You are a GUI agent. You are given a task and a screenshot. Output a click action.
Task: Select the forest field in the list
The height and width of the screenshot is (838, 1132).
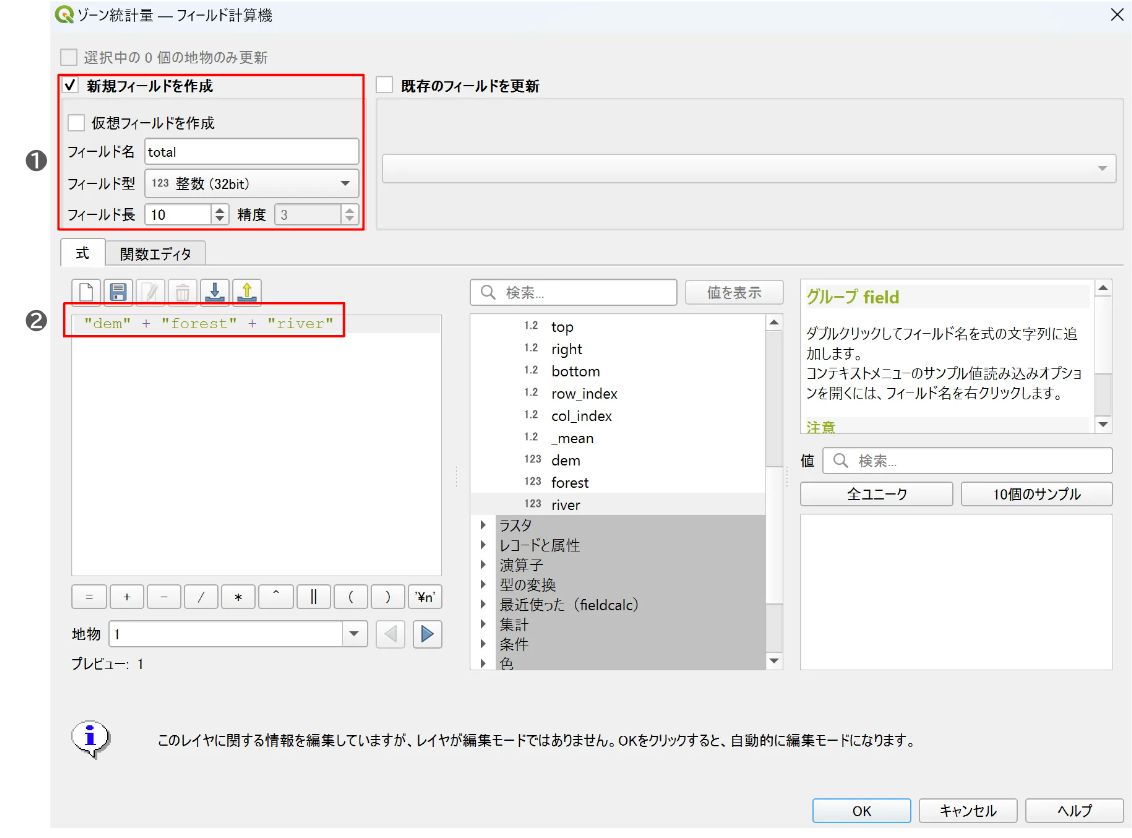570,482
